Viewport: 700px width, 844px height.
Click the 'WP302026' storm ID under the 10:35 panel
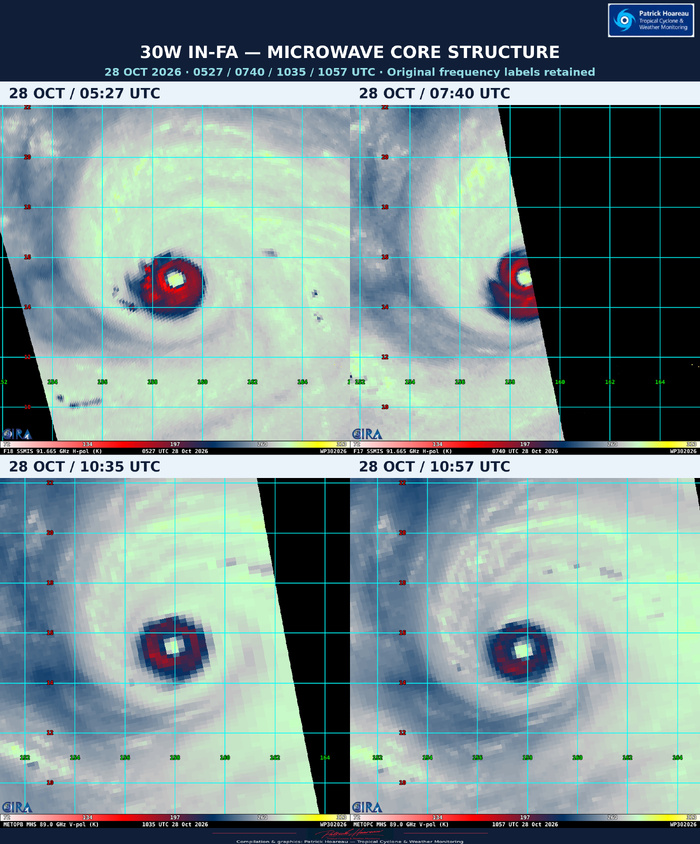pos(333,824)
